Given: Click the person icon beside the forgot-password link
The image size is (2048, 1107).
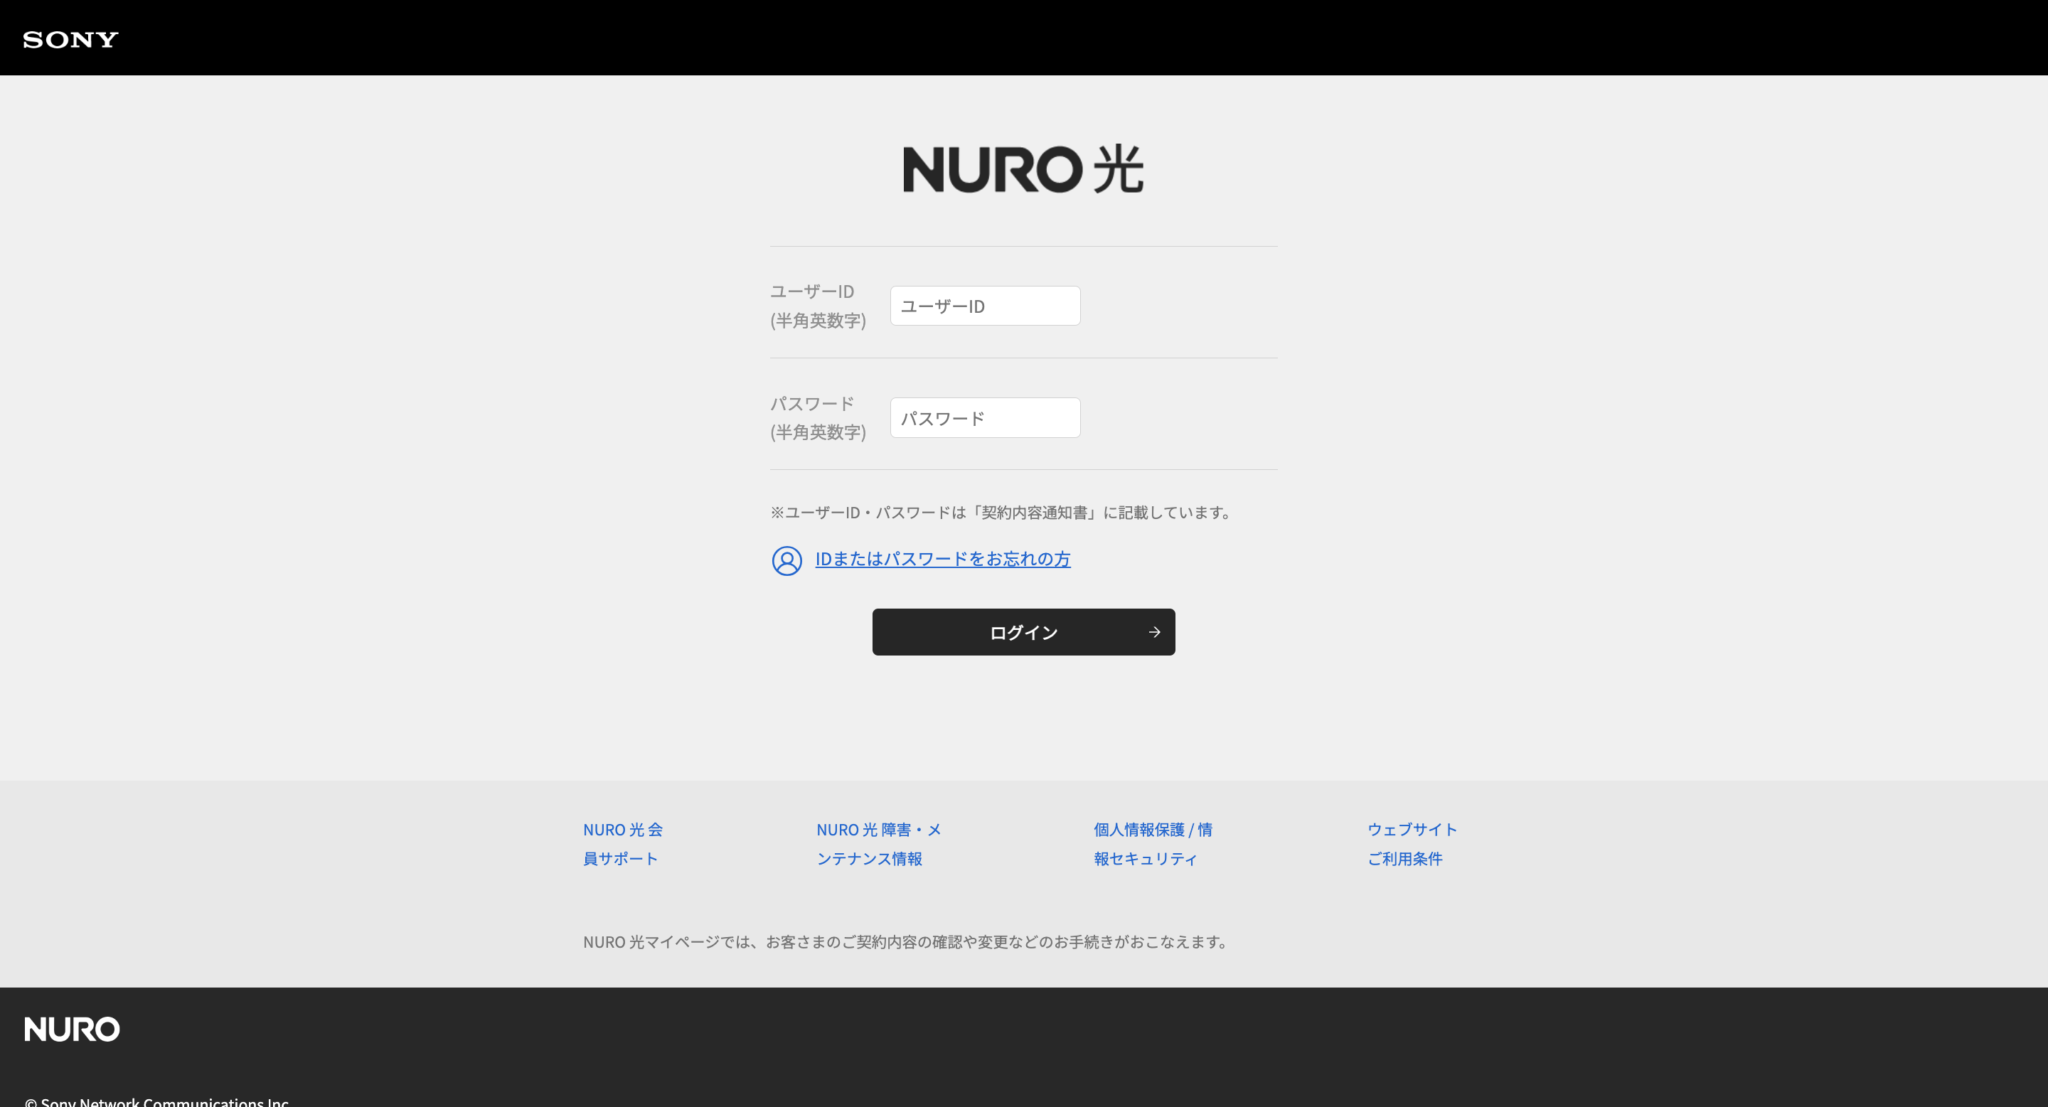Looking at the screenshot, I should point(786,562).
